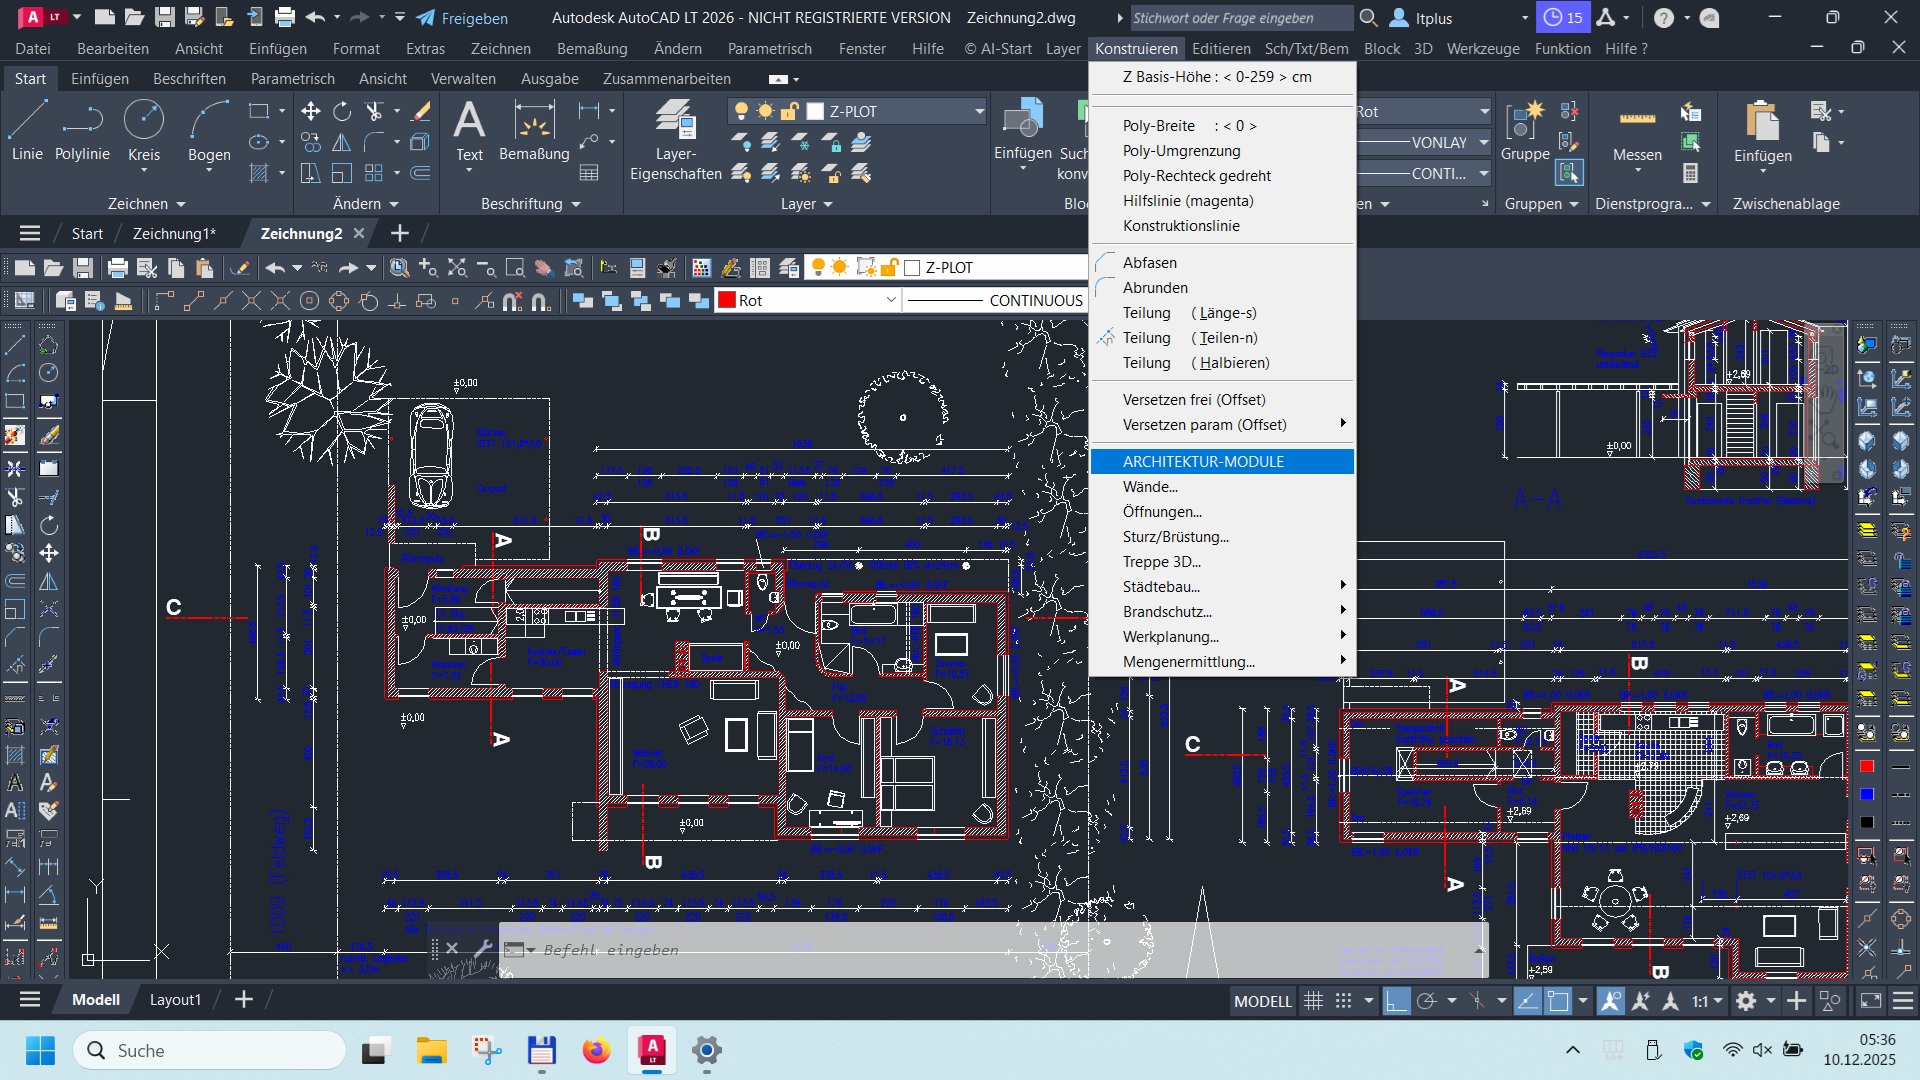Switch to Layout1 tab
1920x1080 pixels.
pyautogui.click(x=175, y=1000)
